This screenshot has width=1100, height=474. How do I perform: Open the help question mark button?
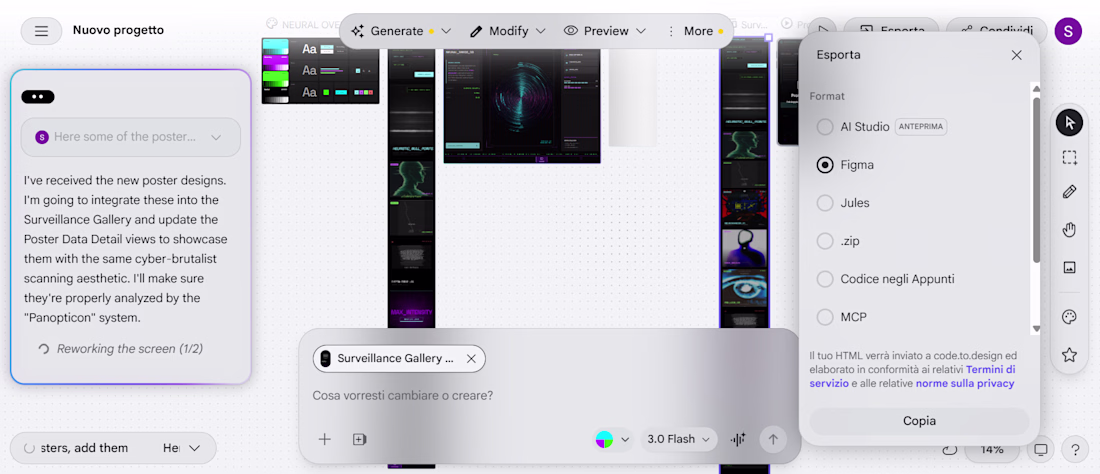(x=1075, y=449)
